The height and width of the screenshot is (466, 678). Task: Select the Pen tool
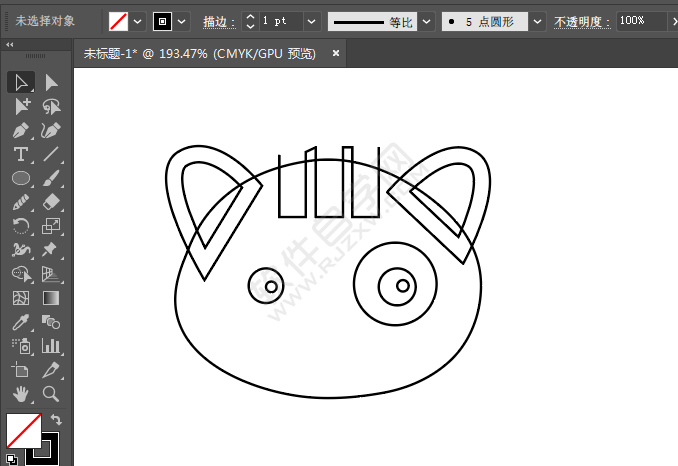(21, 130)
